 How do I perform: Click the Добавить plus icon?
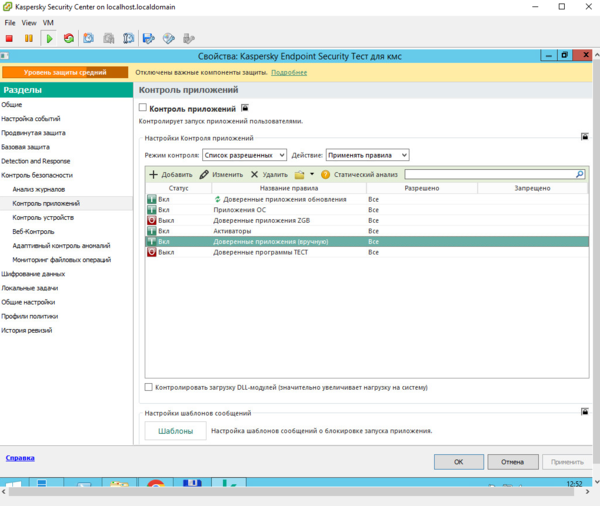[x=153, y=174]
